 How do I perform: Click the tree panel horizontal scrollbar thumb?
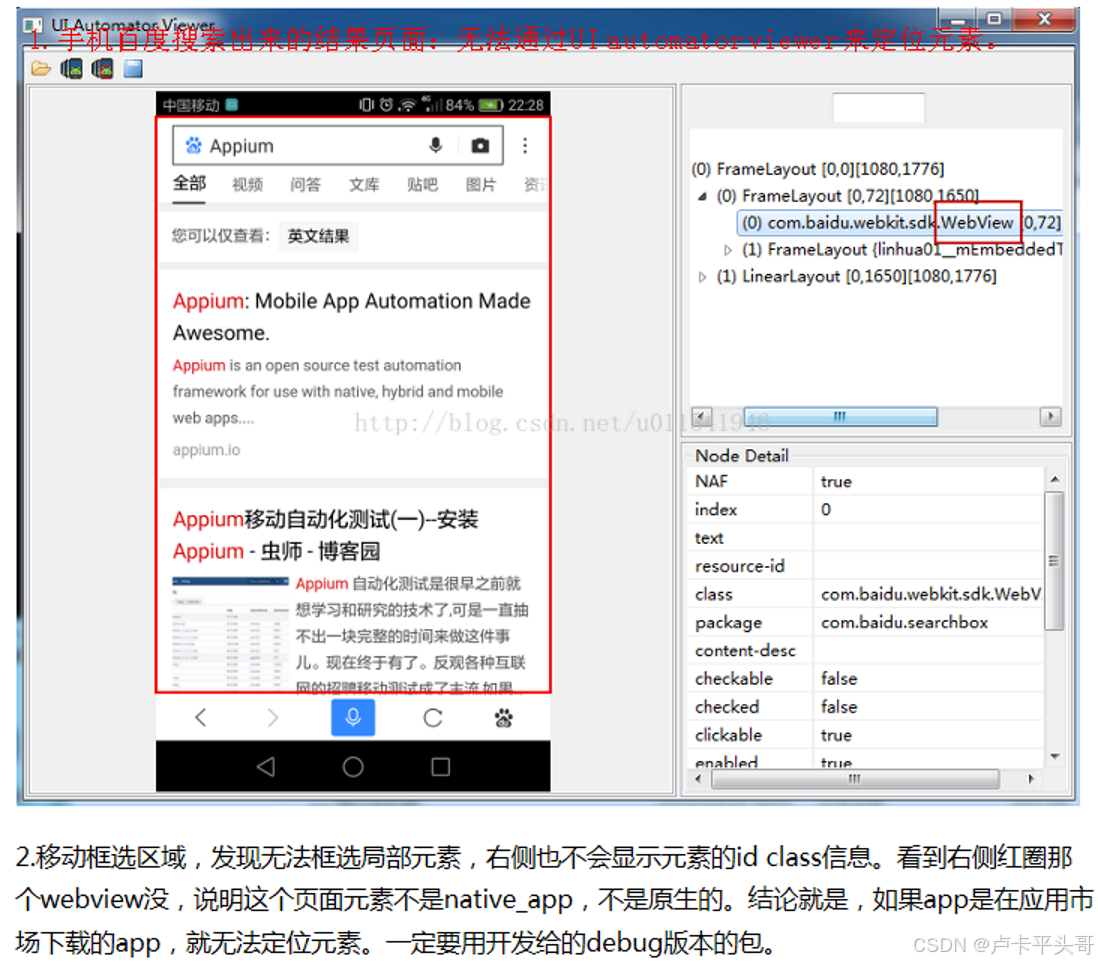point(840,417)
